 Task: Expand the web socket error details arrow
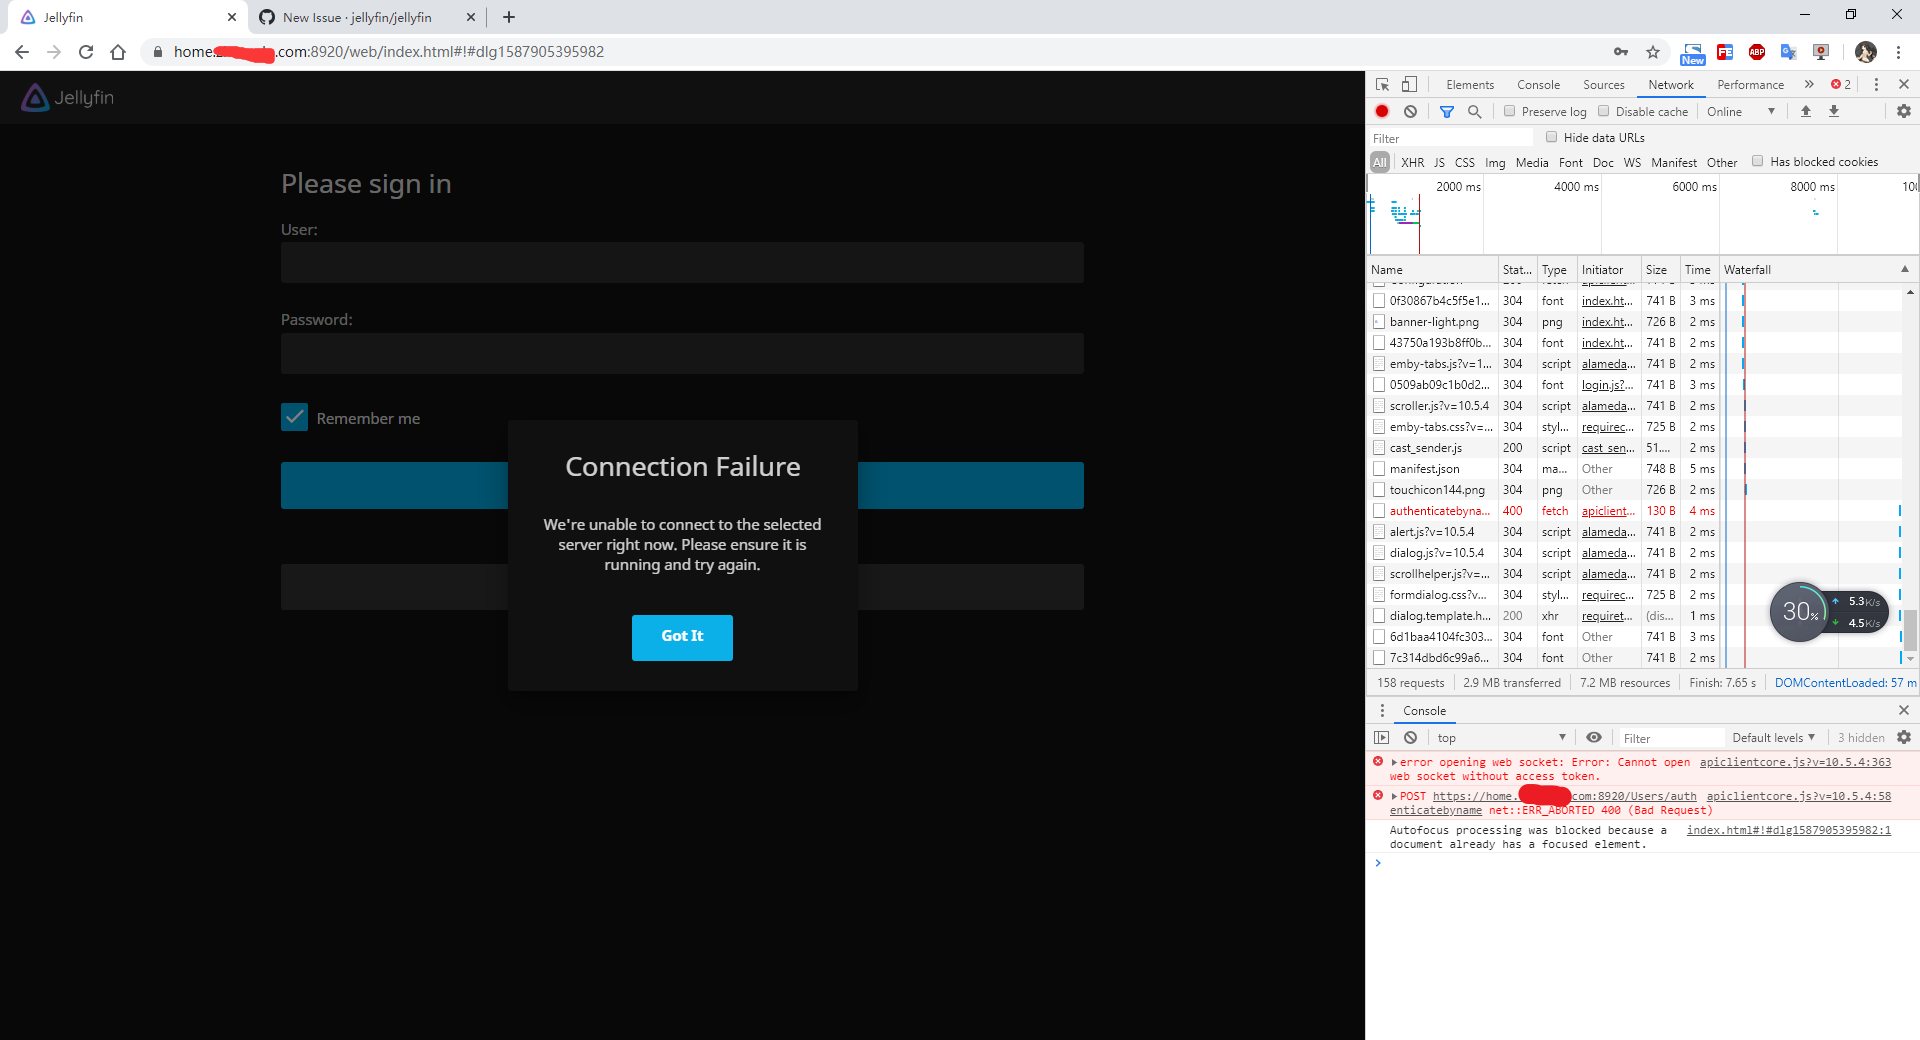(x=1394, y=762)
